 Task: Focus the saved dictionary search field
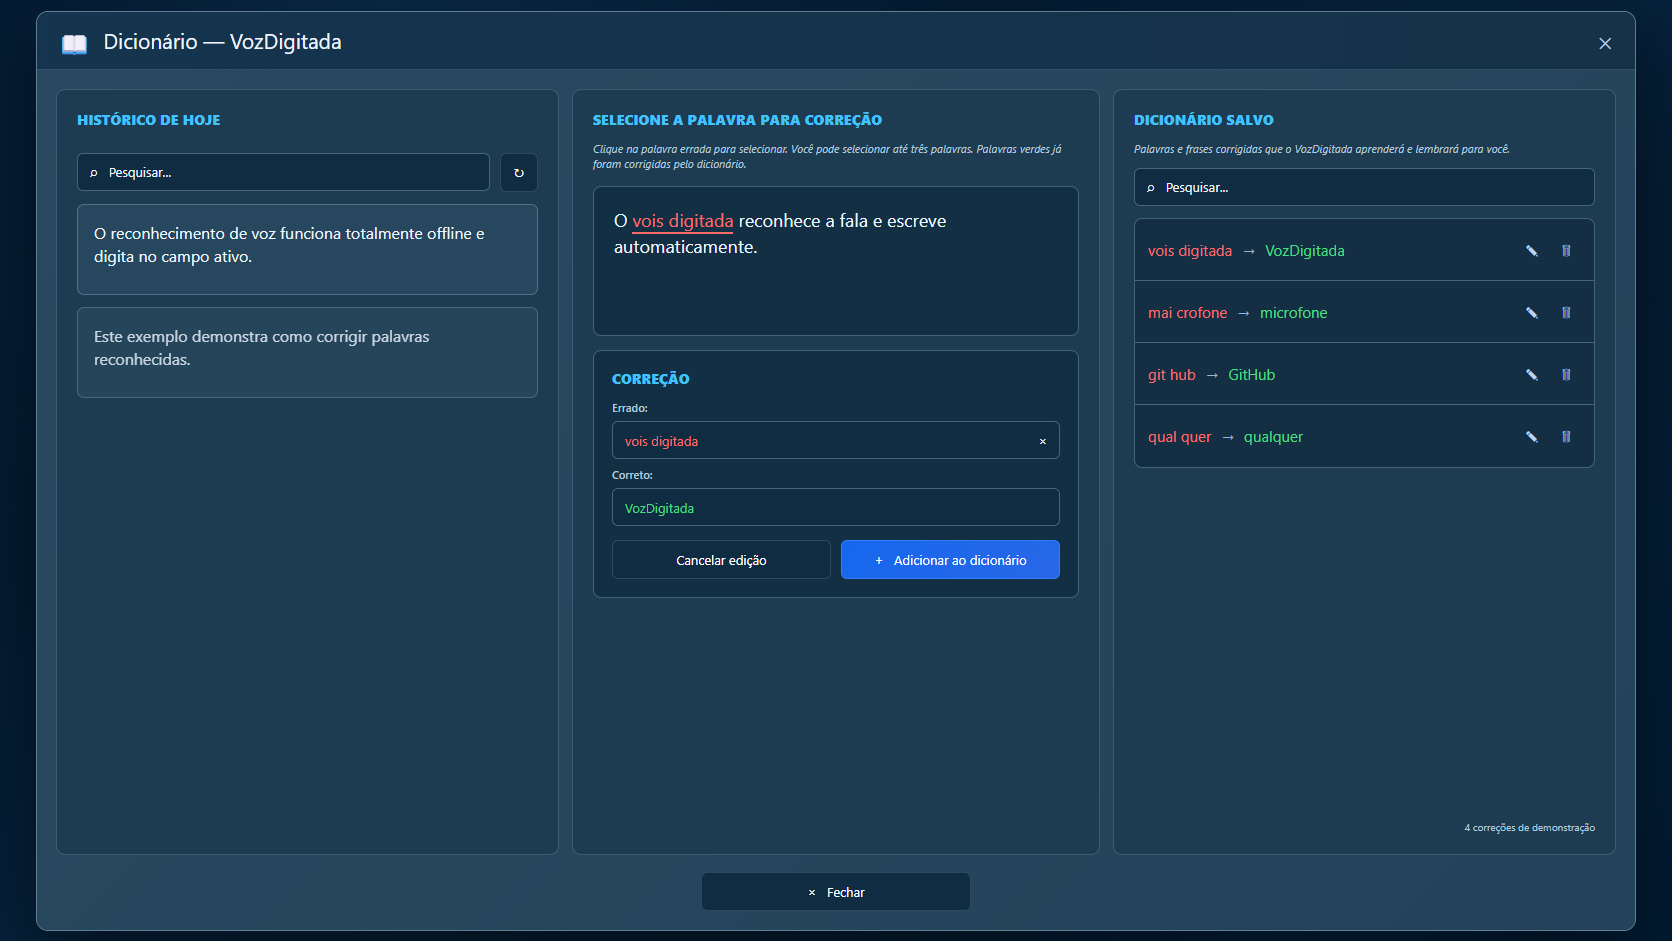tap(1364, 187)
